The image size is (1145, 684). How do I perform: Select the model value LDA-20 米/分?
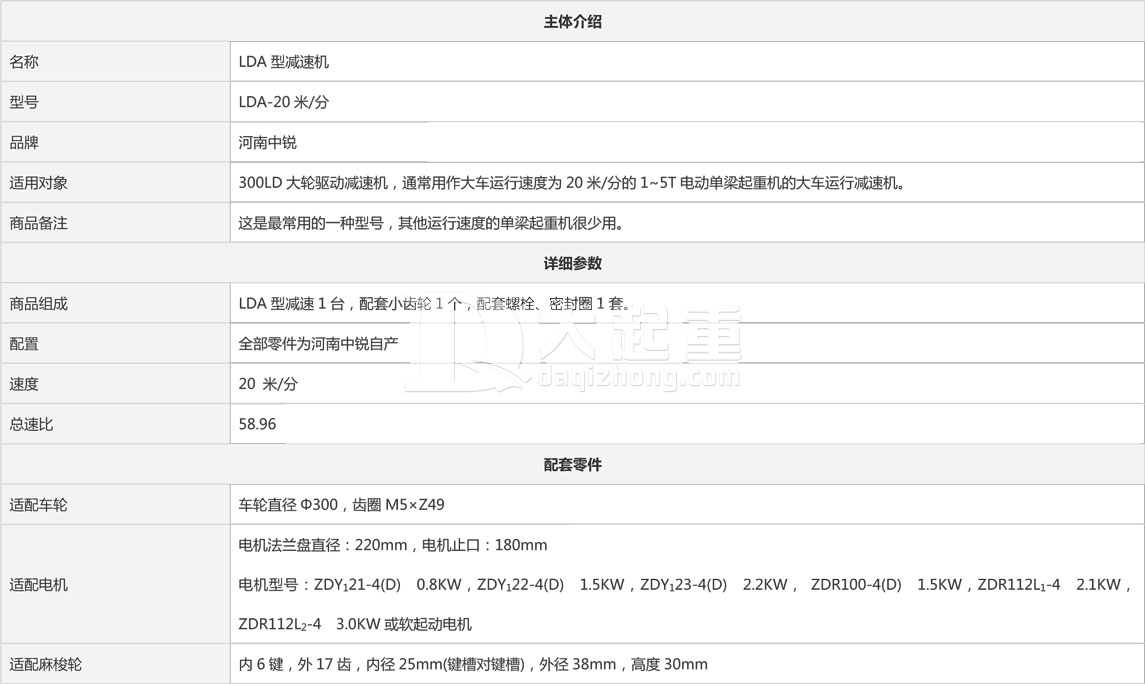[283, 102]
